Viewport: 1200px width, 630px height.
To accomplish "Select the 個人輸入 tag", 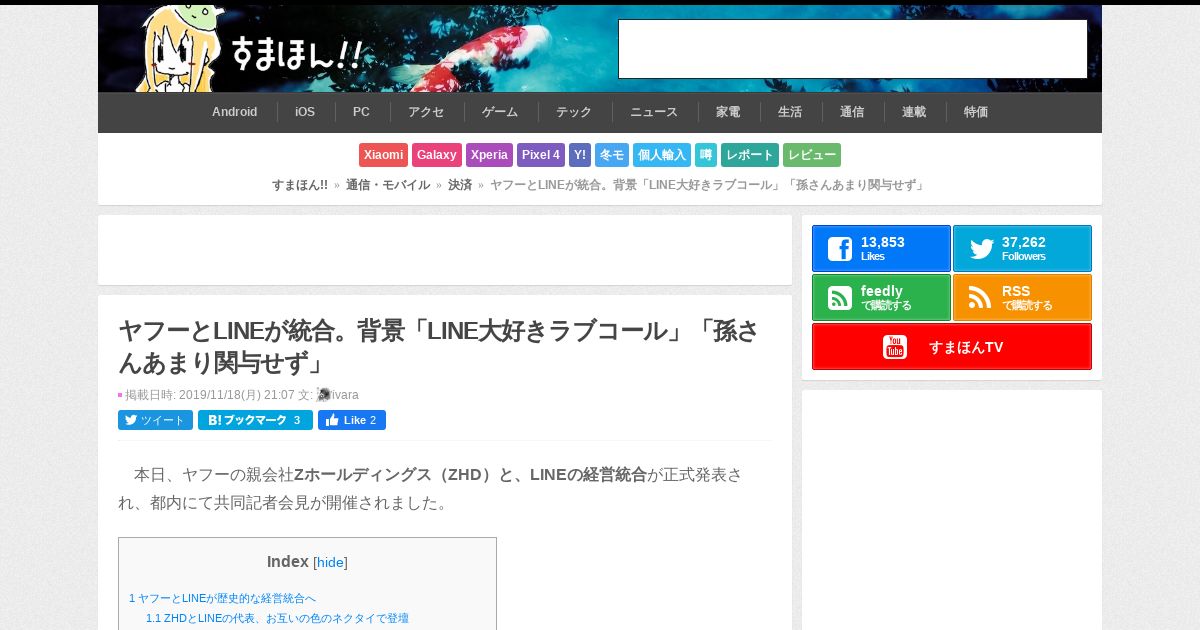I will click(x=662, y=155).
